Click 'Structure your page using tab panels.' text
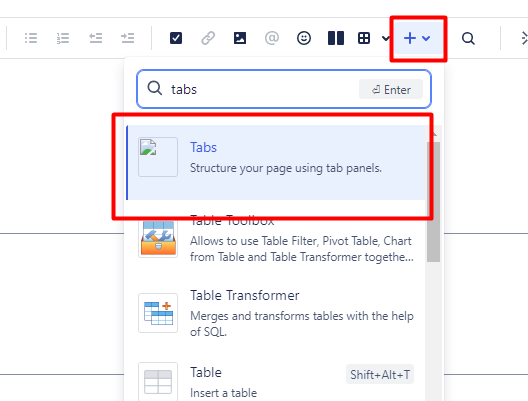Screen dimensions: 528x401 point(286,168)
